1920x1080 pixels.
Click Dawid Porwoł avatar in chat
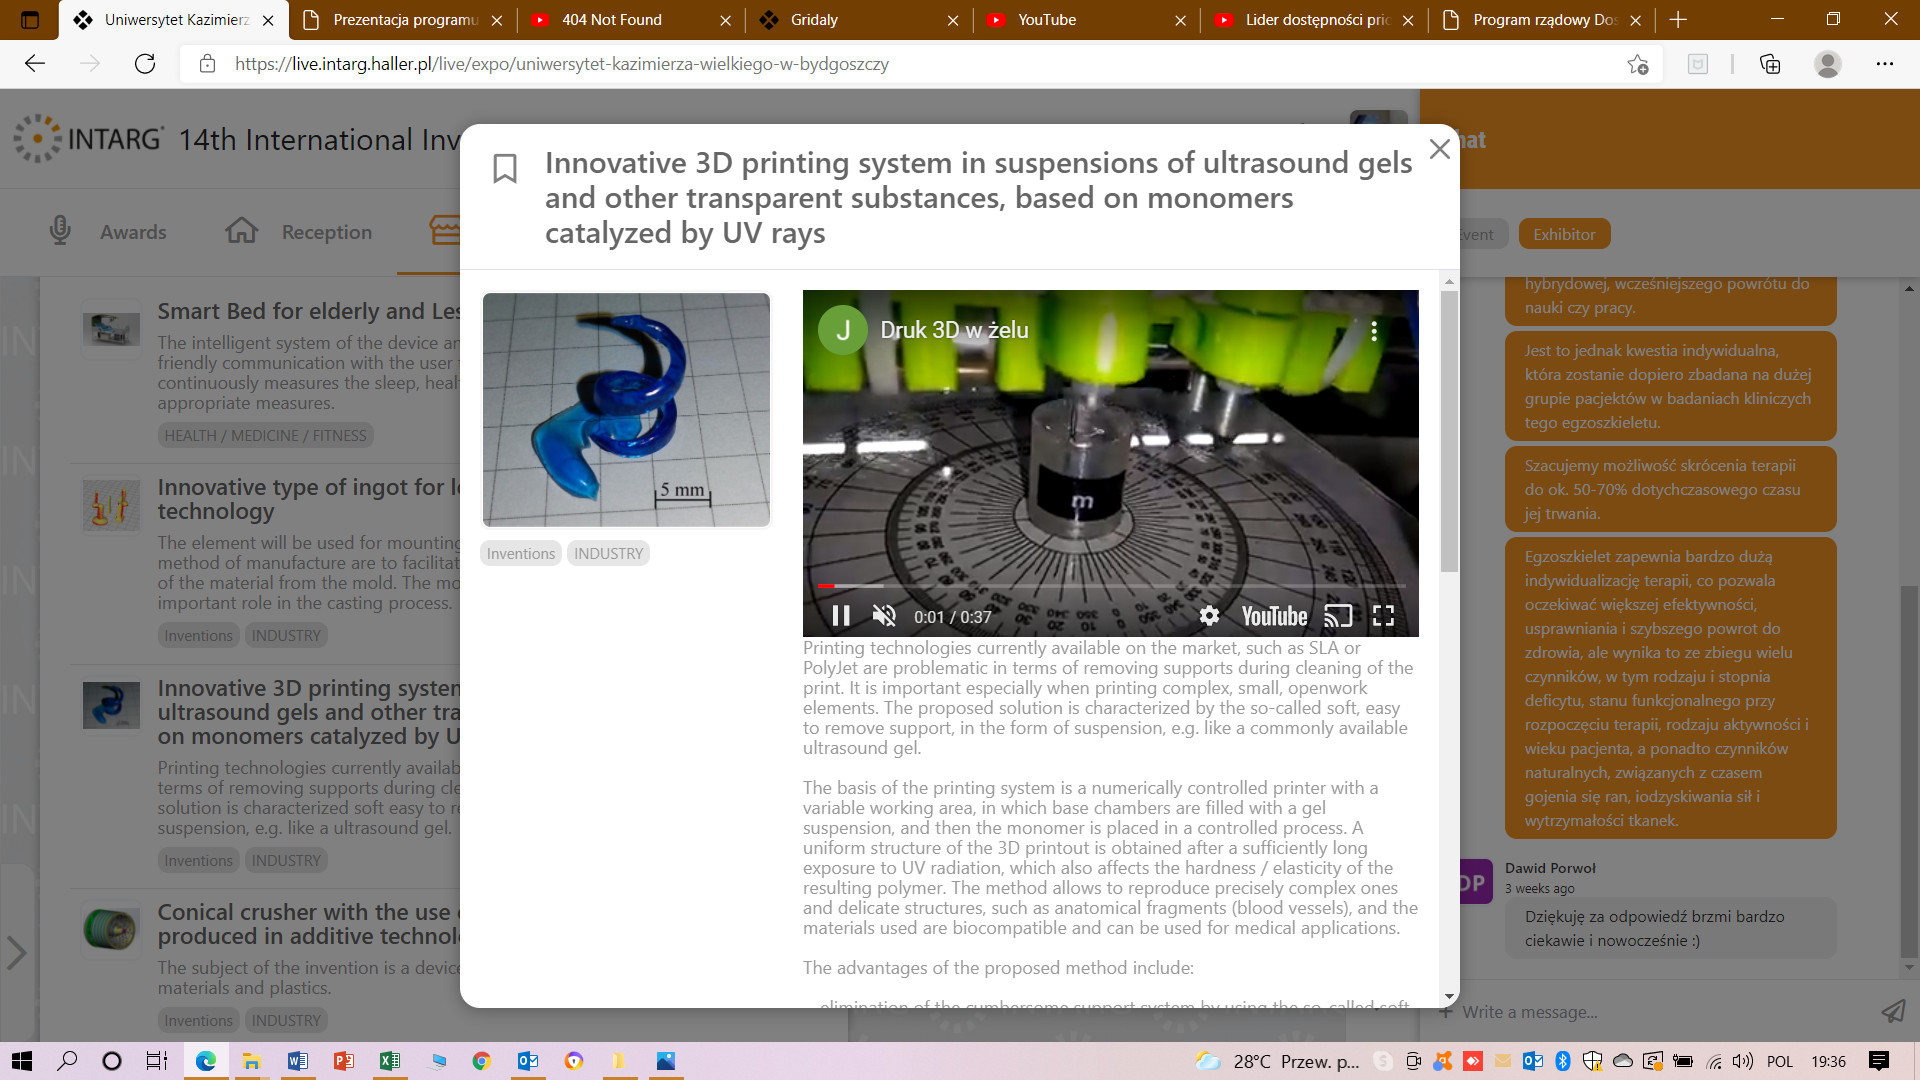click(1475, 883)
